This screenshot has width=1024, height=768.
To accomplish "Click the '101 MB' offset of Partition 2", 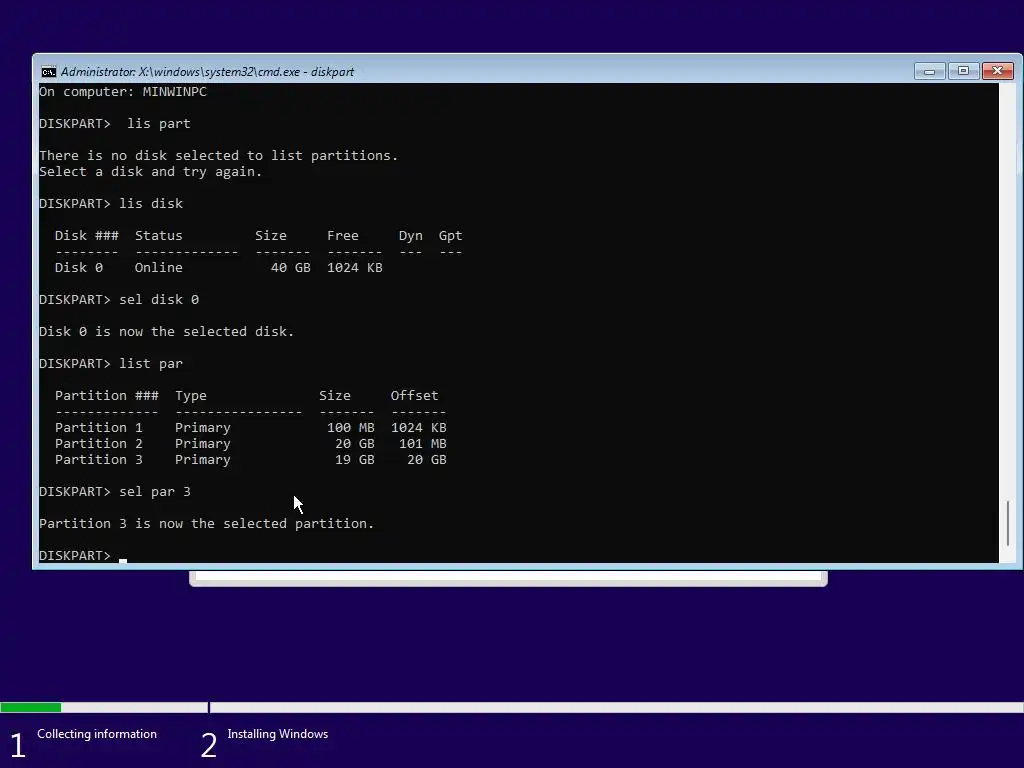I will click(x=423, y=444).
